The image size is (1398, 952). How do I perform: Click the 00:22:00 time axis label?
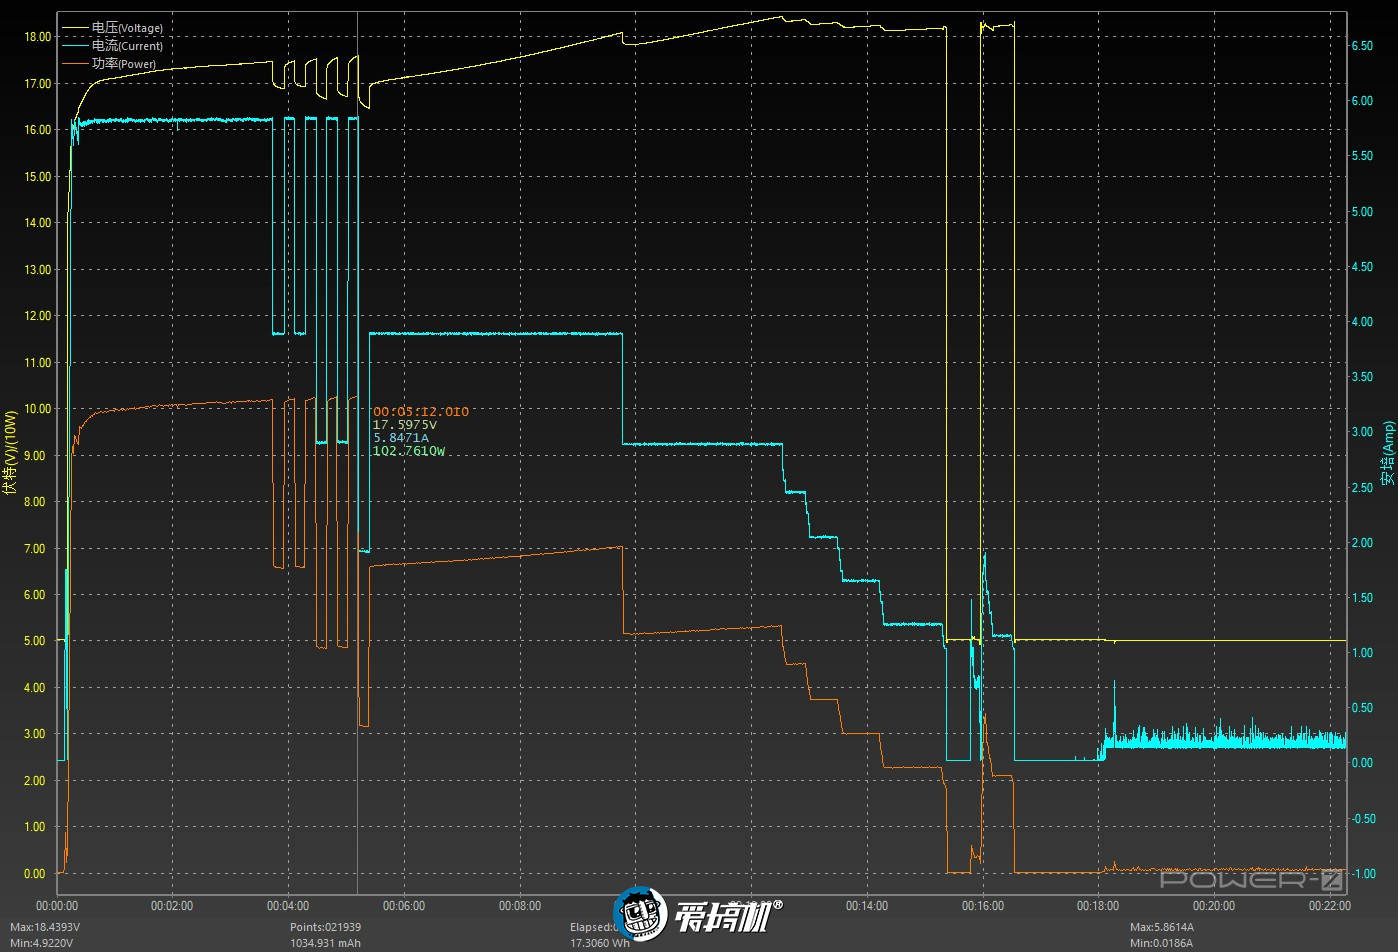point(1329,906)
